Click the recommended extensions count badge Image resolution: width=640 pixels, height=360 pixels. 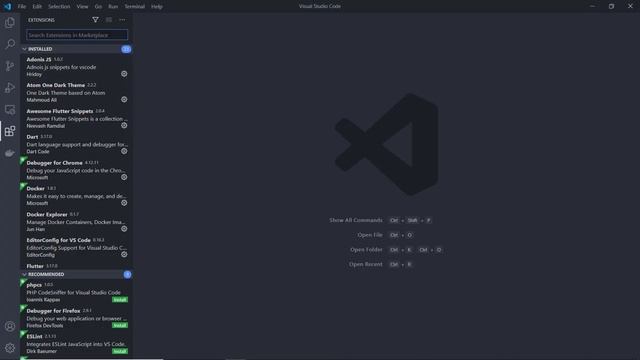click(127, 274)
